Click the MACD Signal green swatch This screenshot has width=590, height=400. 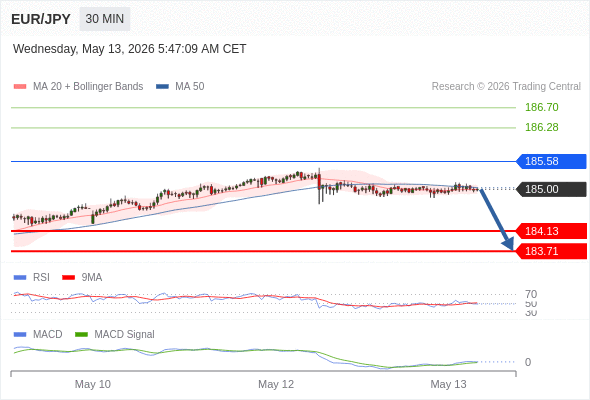coord(81,335)
